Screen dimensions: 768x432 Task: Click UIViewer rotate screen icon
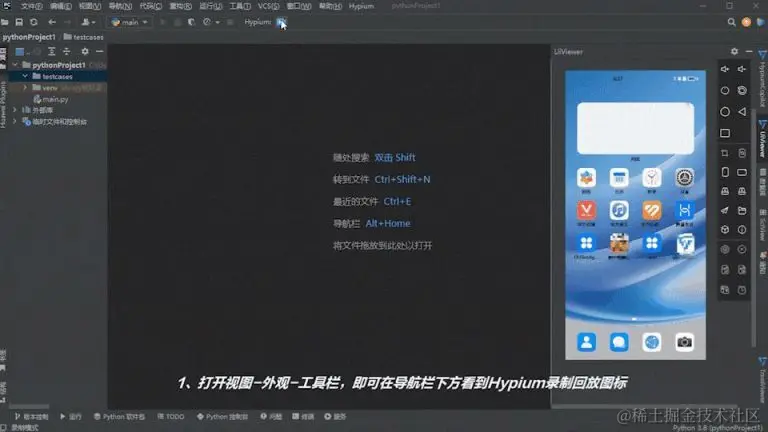(x=742, y=91)
